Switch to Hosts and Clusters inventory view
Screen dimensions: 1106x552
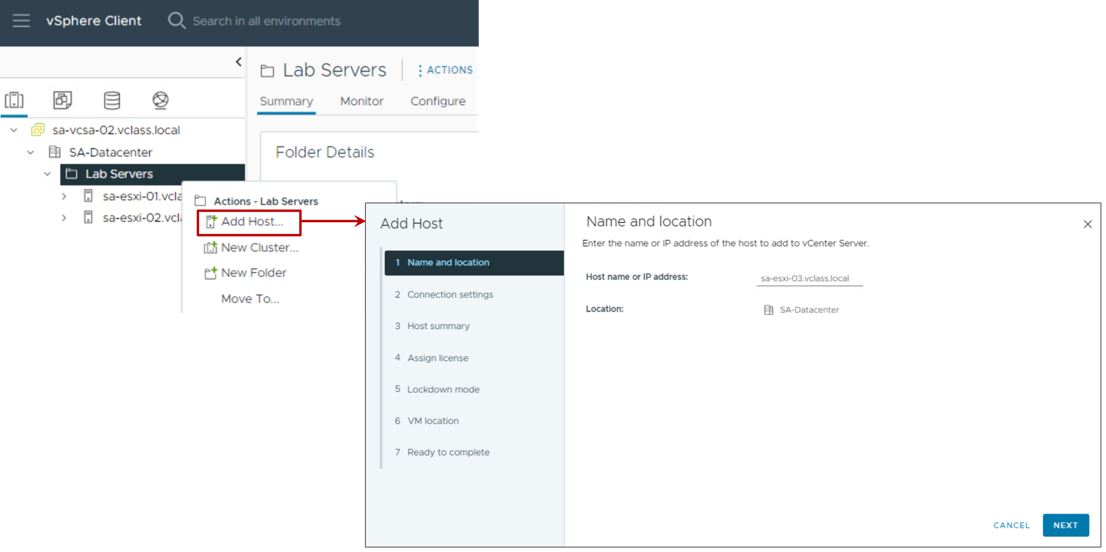coord(15,100)
